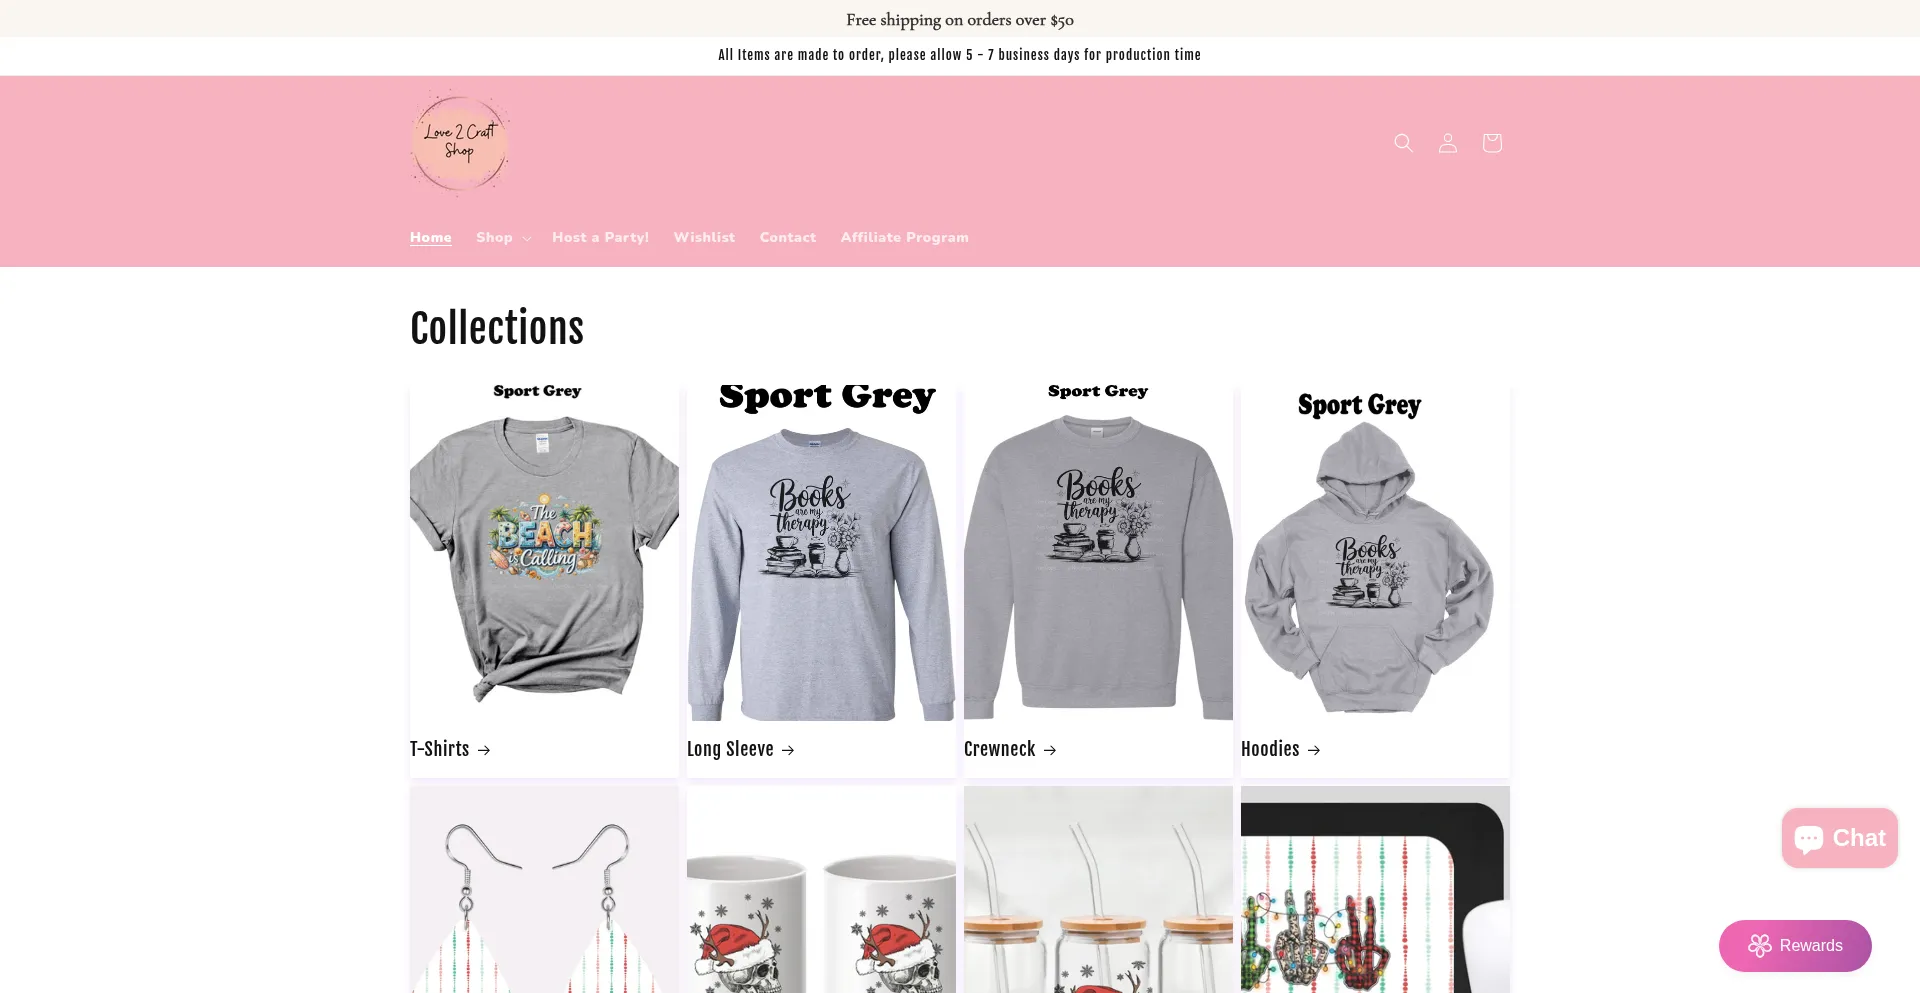Open the Host a Party! page

[x=600, y=237]
